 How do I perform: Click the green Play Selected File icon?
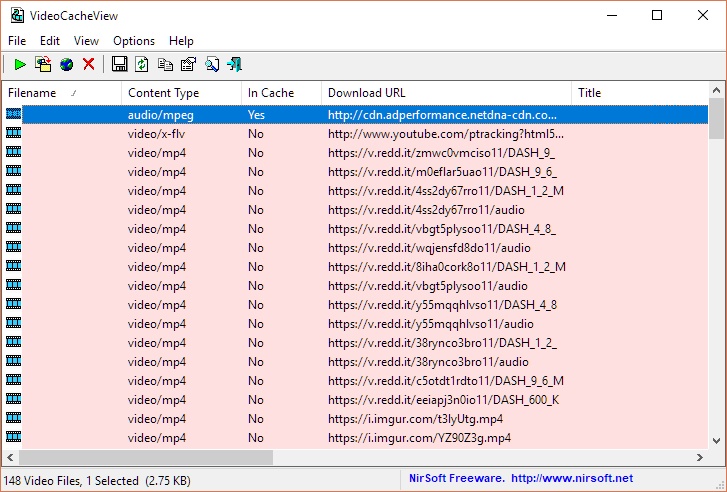pos(19,64)
